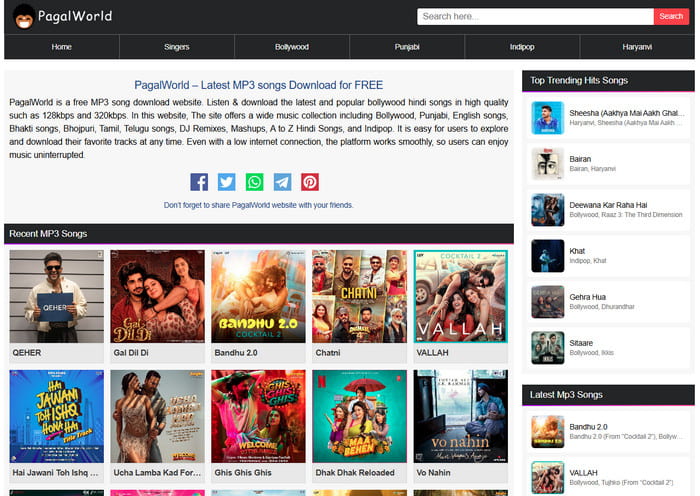Click the QEHER song title
The height and width of the screenshot is (496, 700).
[27, 353]
